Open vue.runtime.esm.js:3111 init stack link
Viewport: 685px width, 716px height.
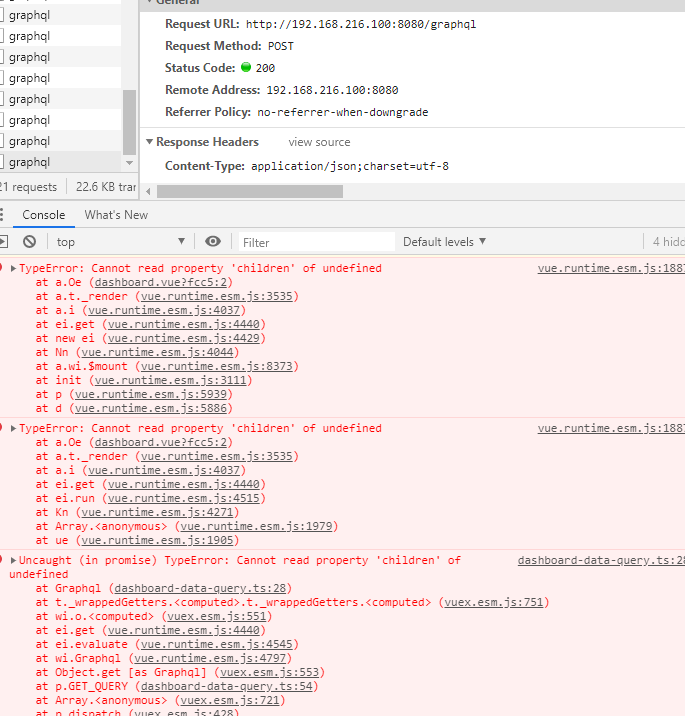tap(170, 380)
